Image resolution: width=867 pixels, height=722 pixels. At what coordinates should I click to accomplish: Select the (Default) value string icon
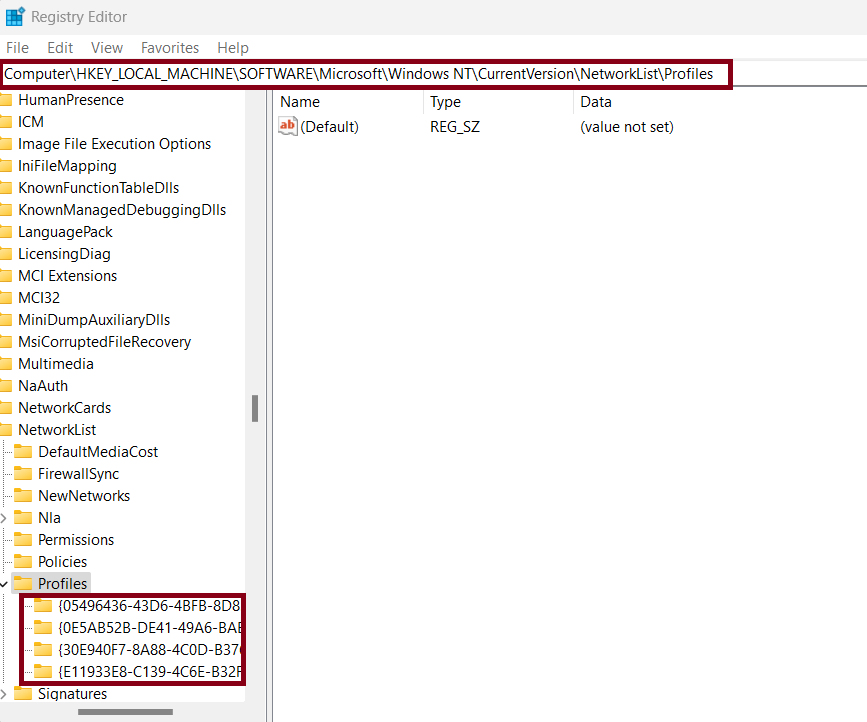tap(288, 127)
